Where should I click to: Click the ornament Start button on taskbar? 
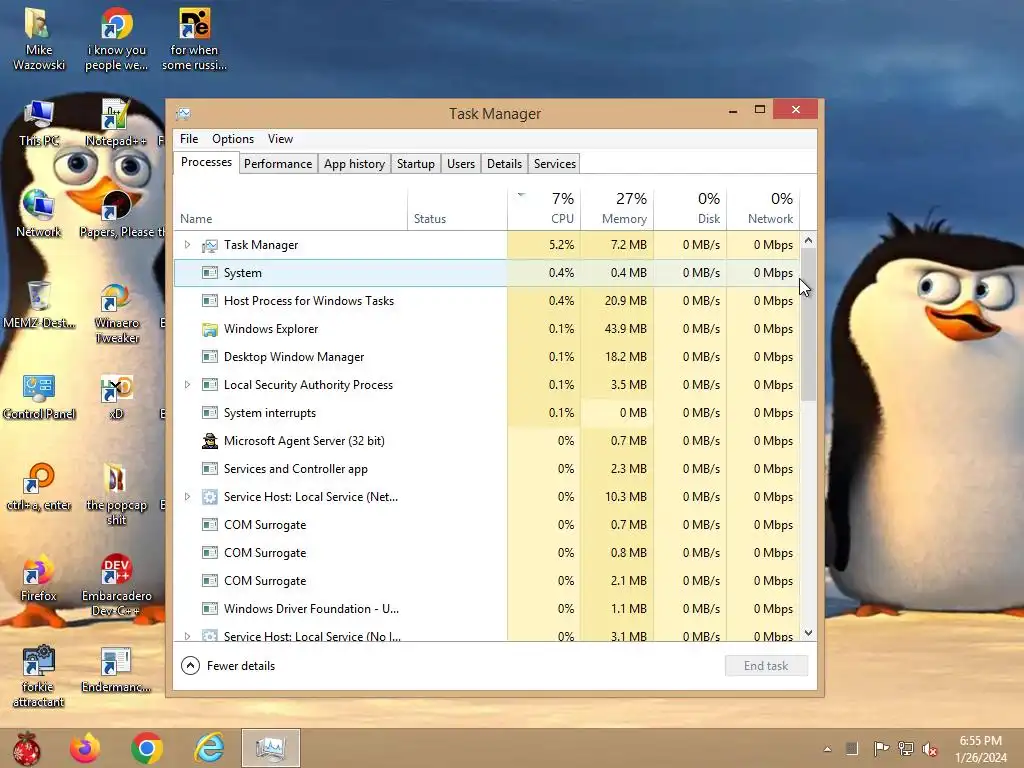pyautogui.click(x=27, y=748)
